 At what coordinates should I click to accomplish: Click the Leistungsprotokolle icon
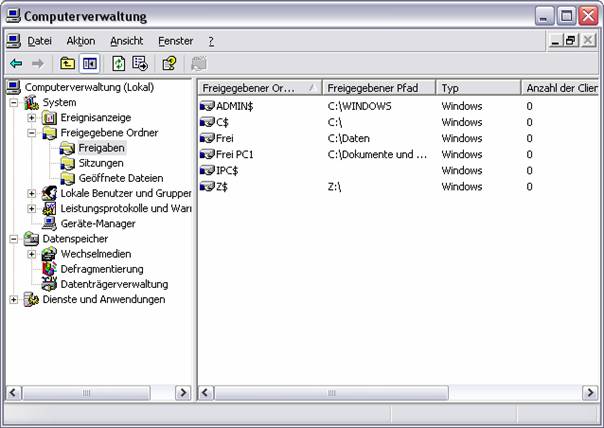[x=49, y=208]
